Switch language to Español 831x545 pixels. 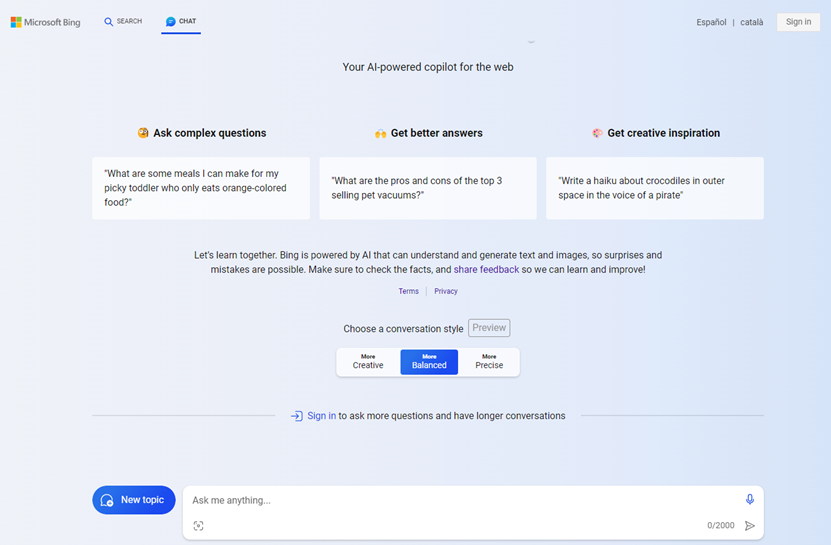pos(711,22)
